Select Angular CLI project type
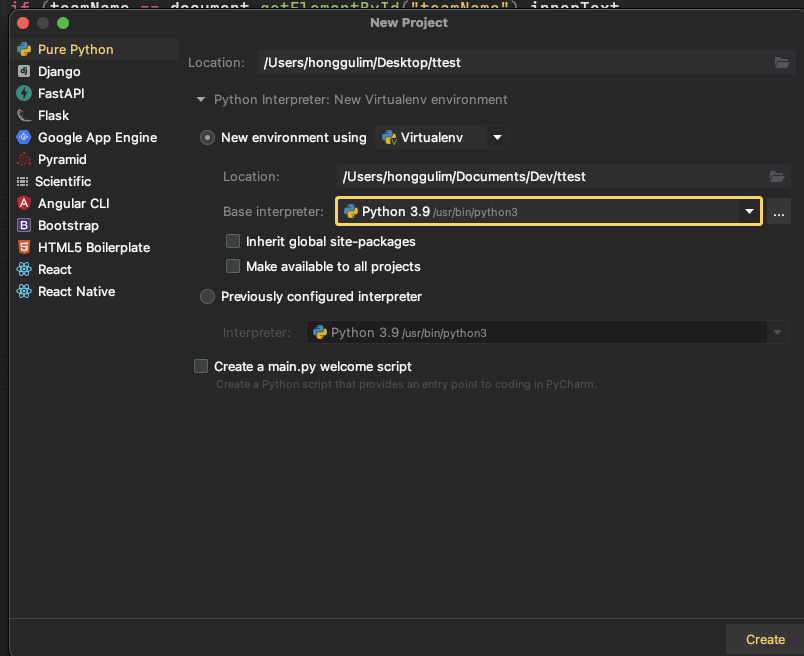Screen dimensions: 804x656 pos(95,203)
